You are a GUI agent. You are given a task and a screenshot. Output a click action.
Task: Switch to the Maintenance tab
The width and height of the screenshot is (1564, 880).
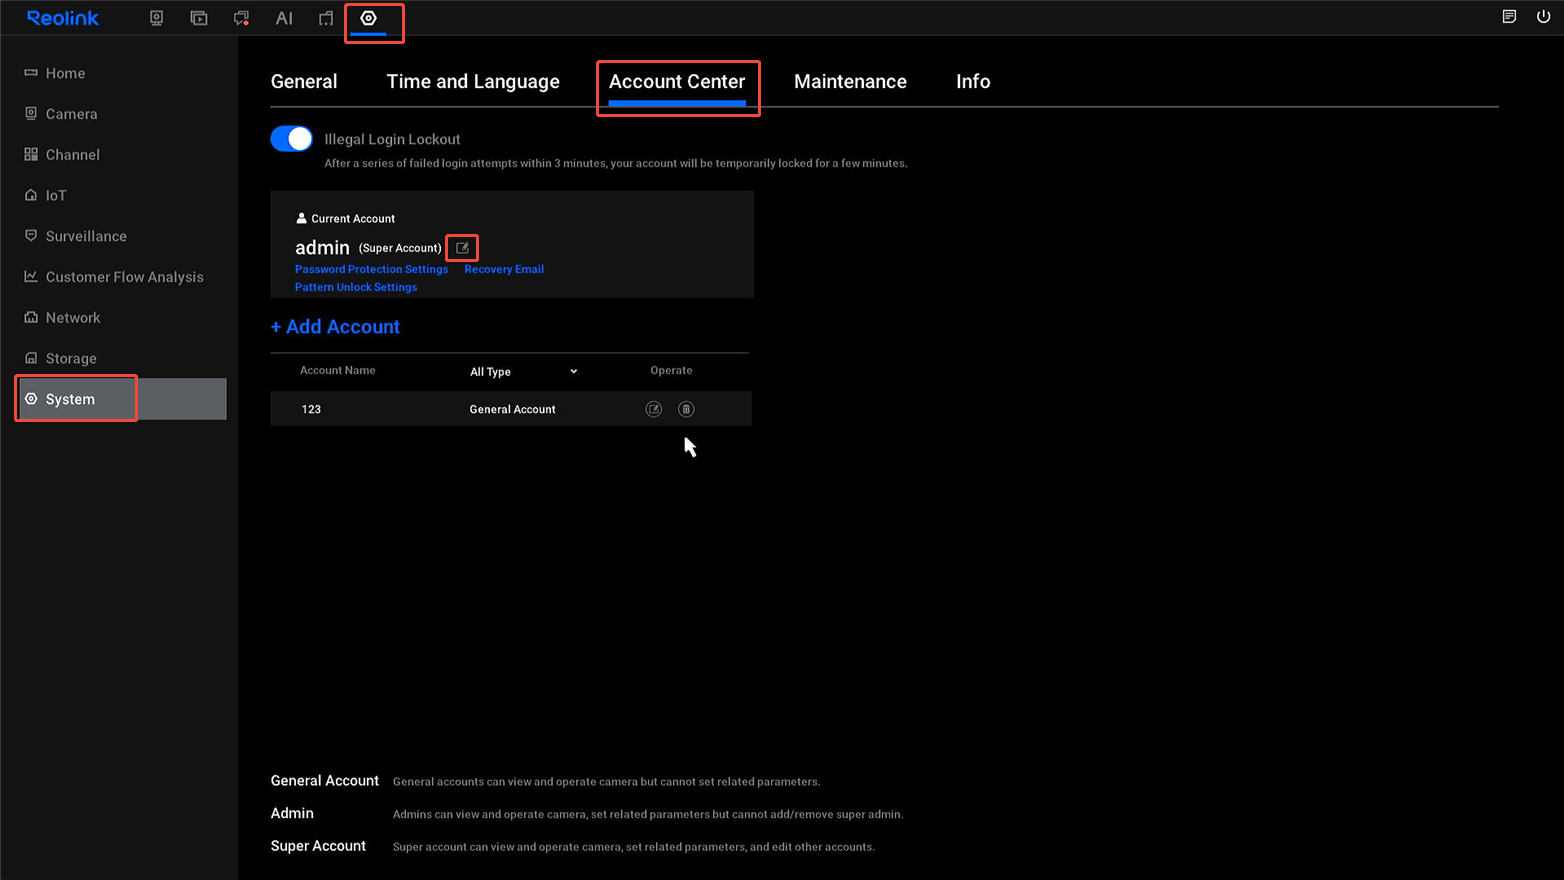[x=850, y=81]
